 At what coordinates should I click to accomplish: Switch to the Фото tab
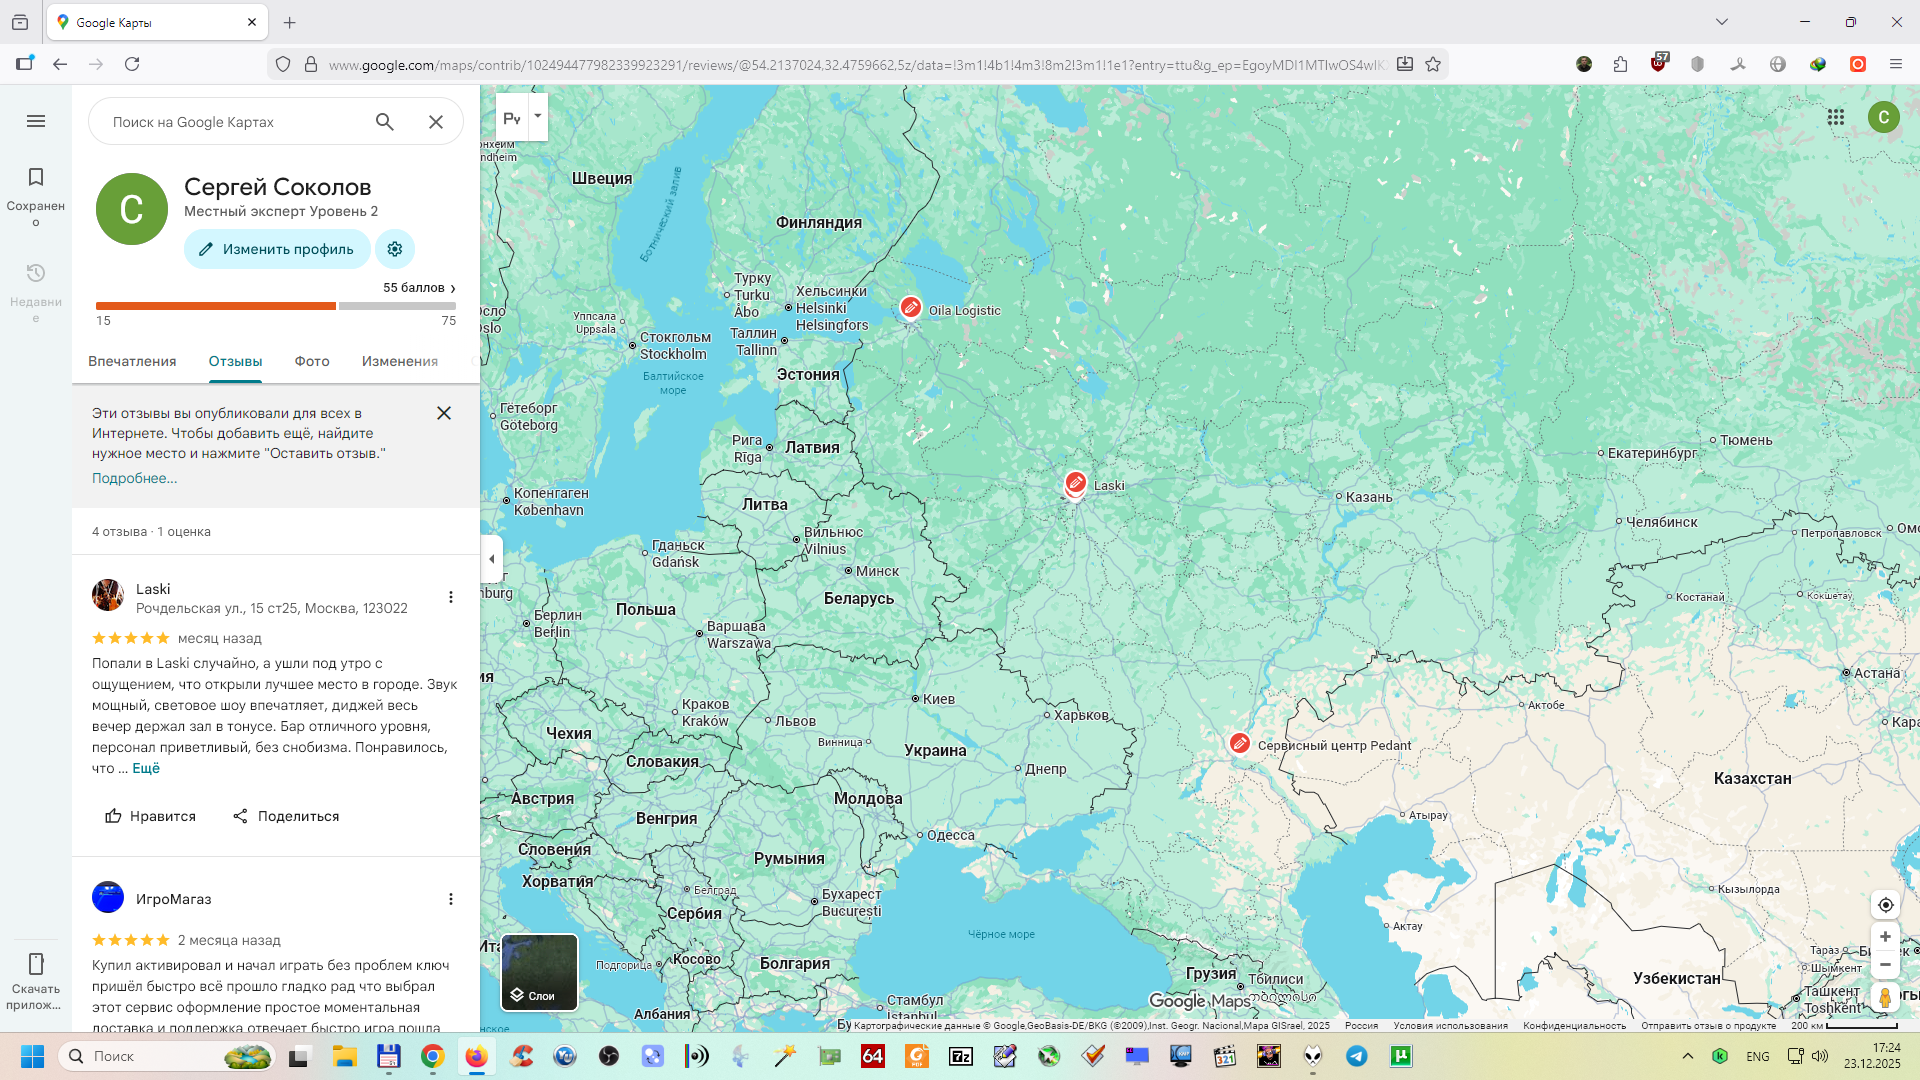click(312, 361)
